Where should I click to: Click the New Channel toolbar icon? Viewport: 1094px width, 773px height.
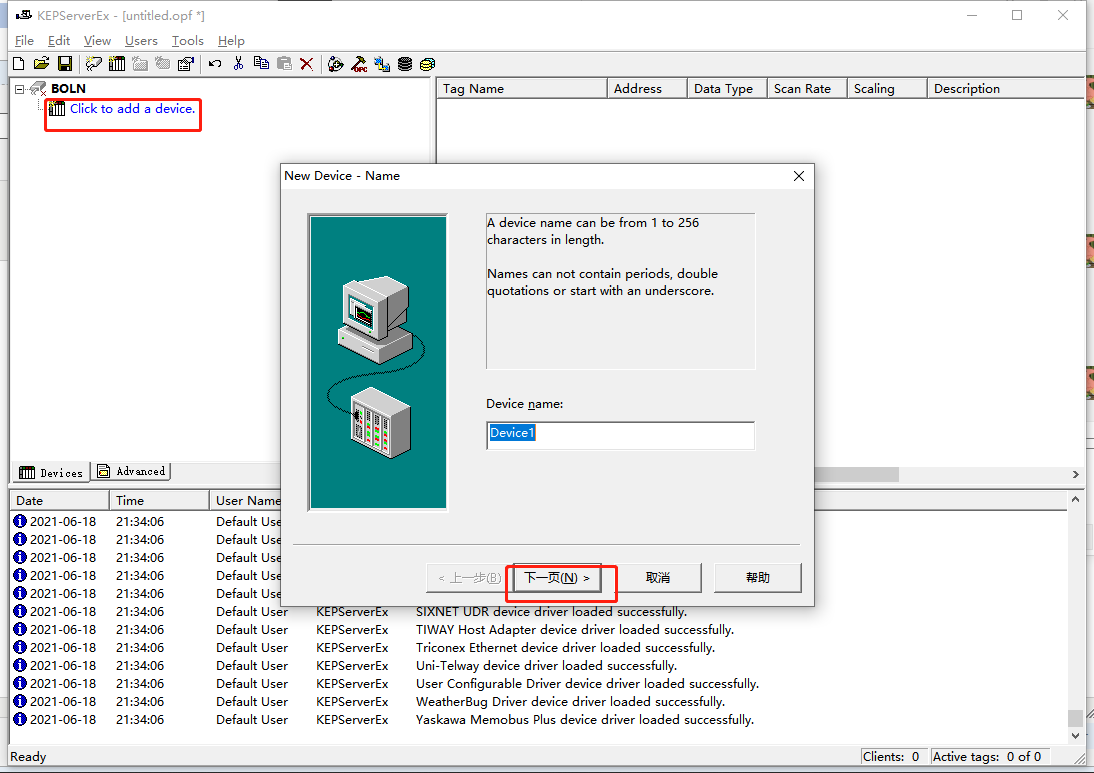point(93,64)
